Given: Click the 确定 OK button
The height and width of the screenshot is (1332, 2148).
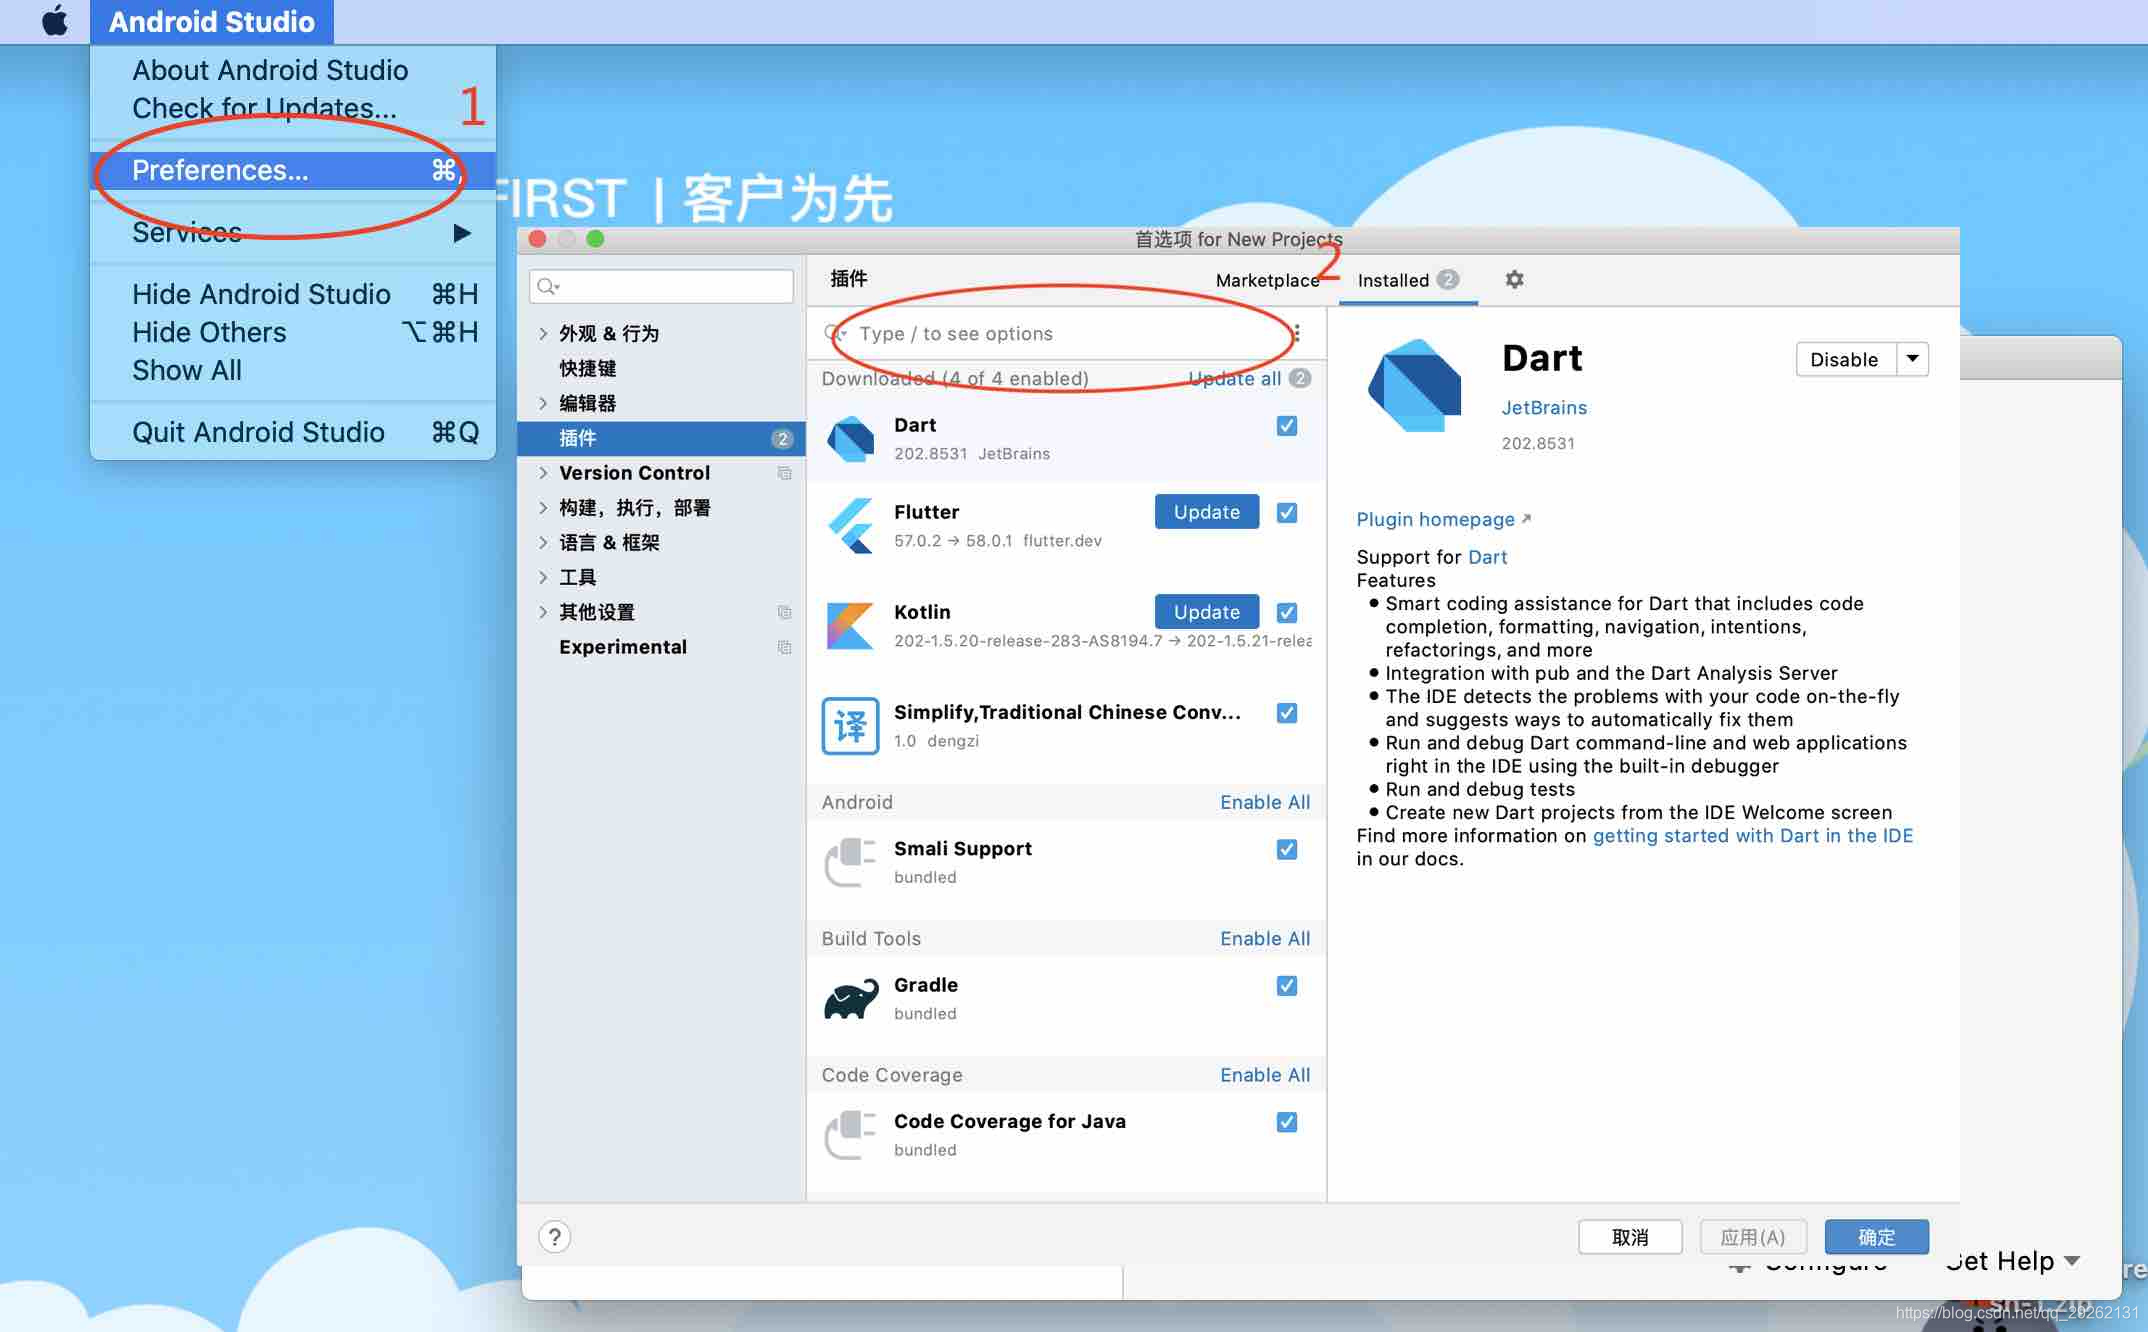Looking at the screenshot, I should tap(1876, 1237).
